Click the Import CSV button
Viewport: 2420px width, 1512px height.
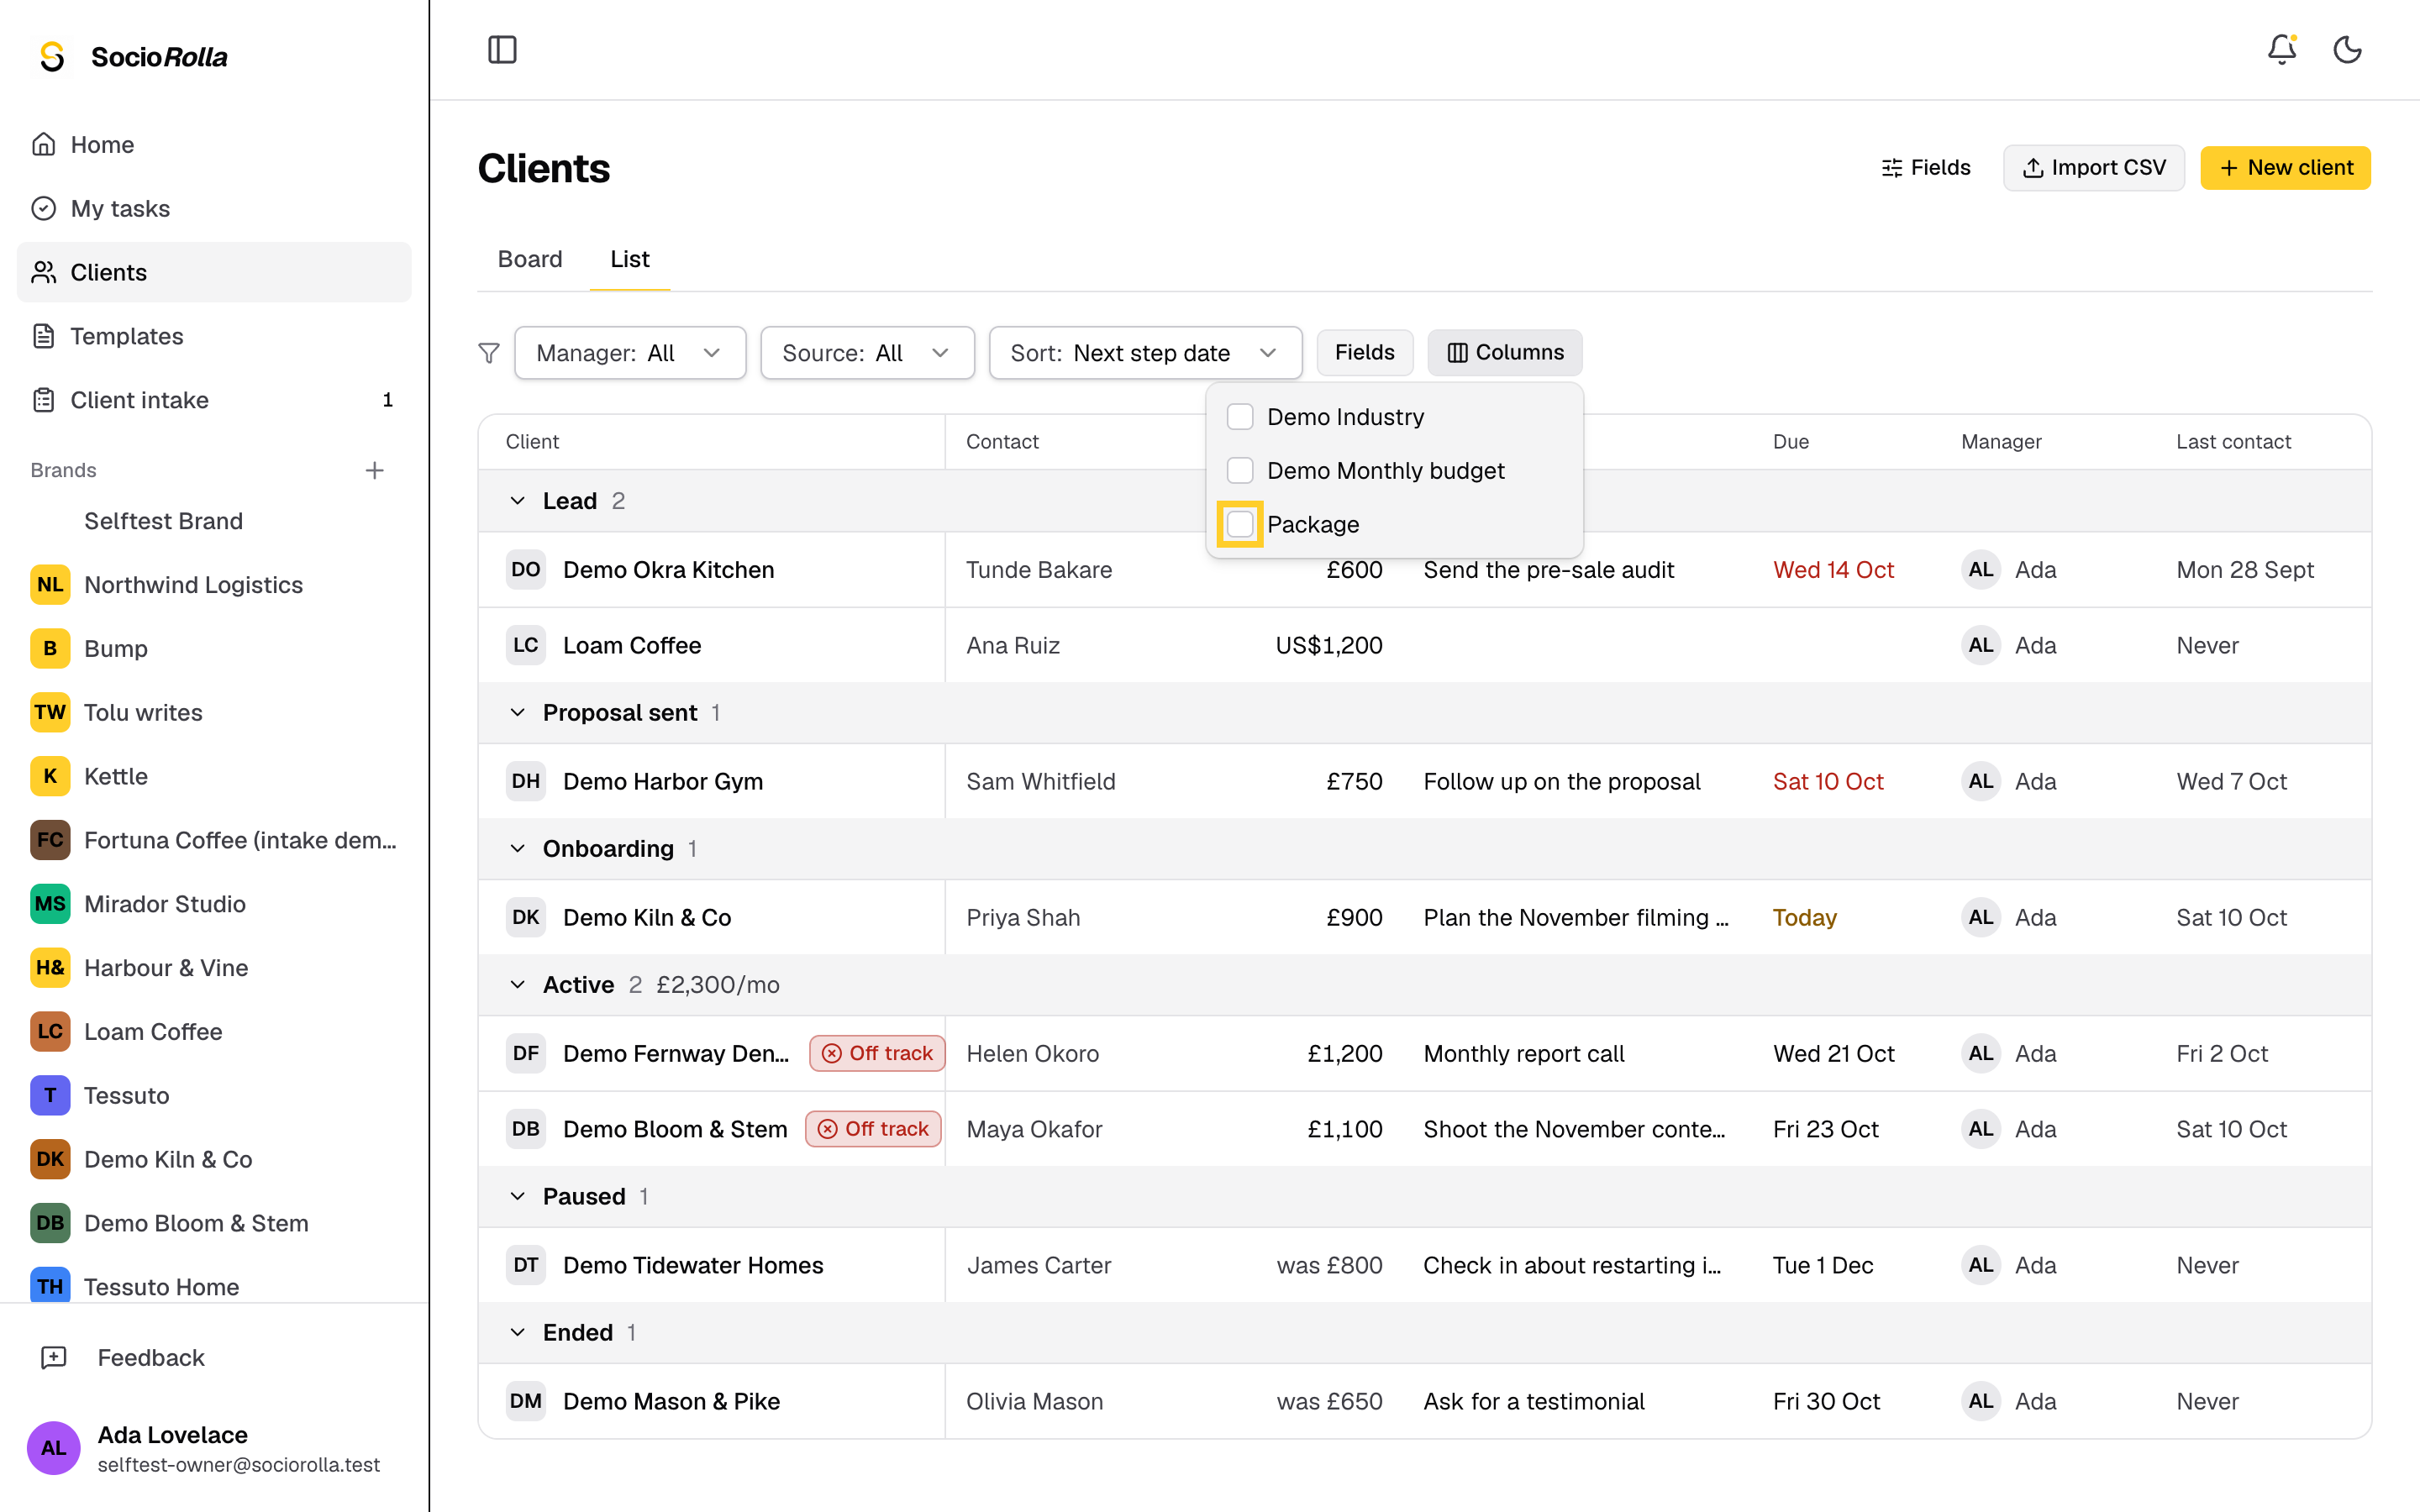(2093, 168)
